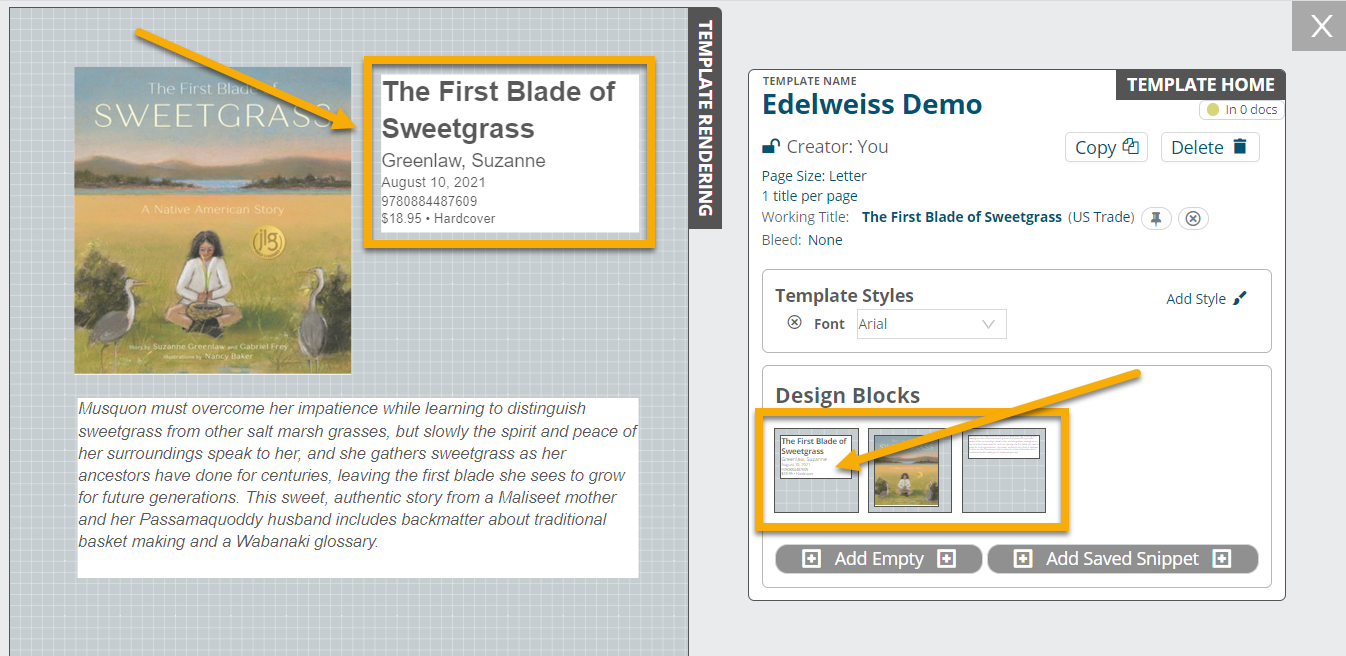Select the Template Home tab

pyautogui.click(x=1200, y=85)
